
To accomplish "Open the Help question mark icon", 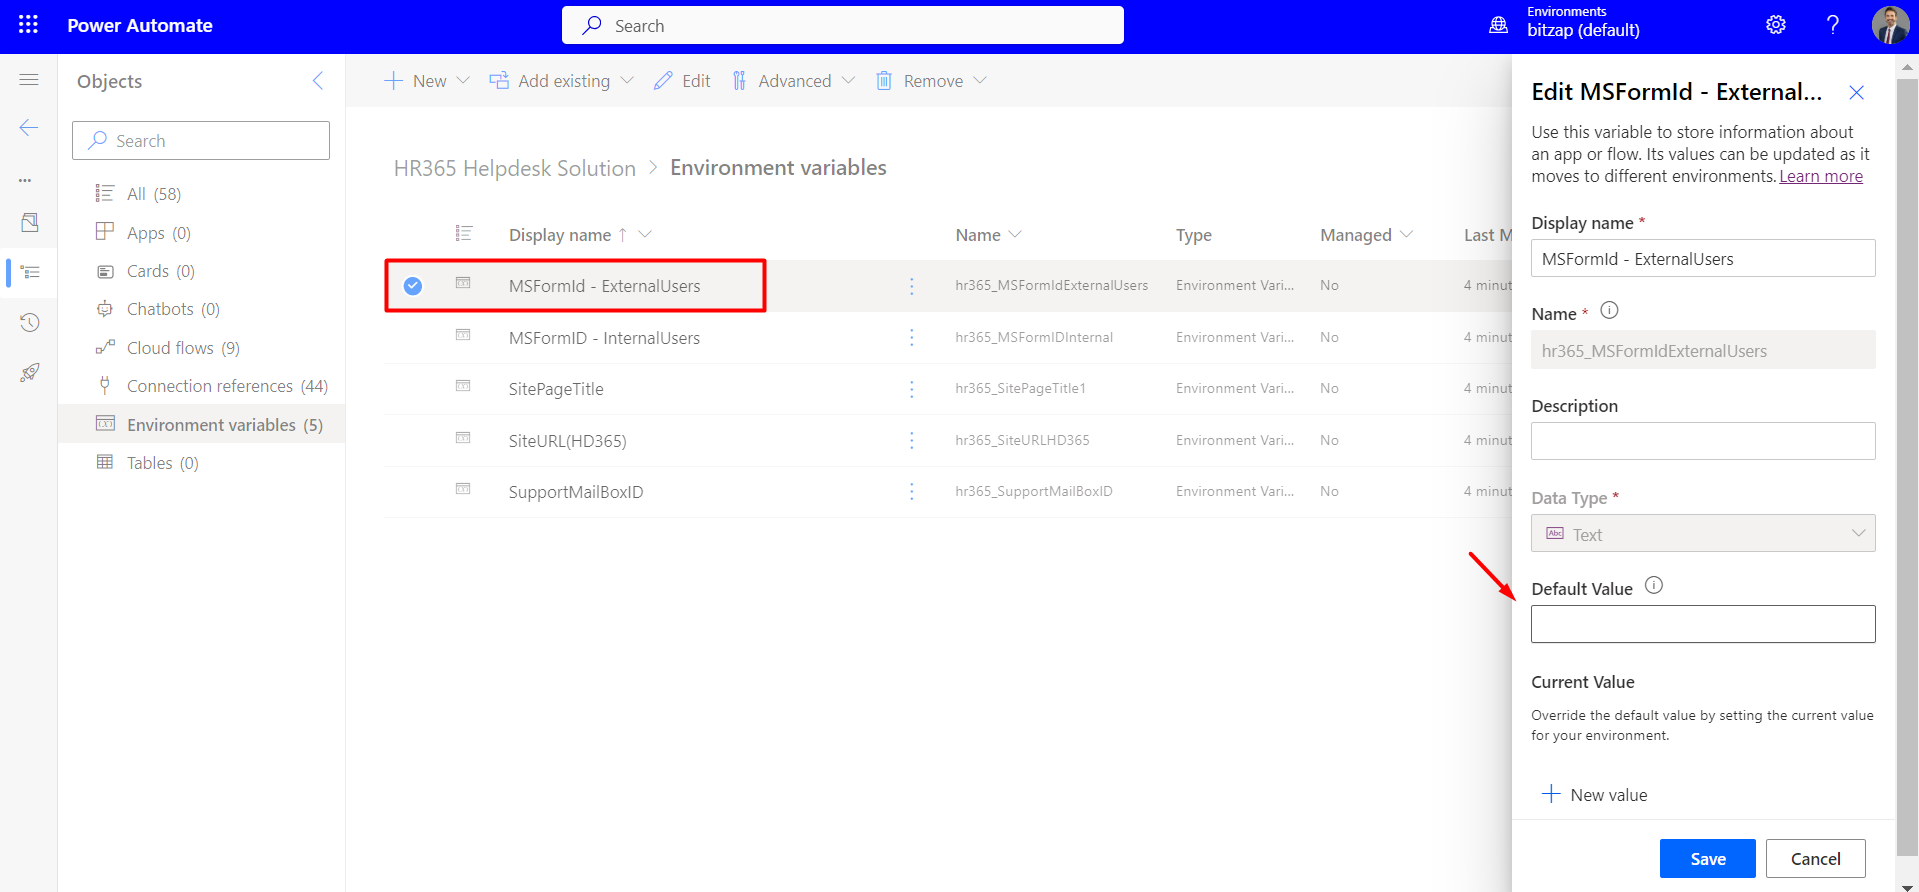I will pyautogui.click(x=1832, y=25).
